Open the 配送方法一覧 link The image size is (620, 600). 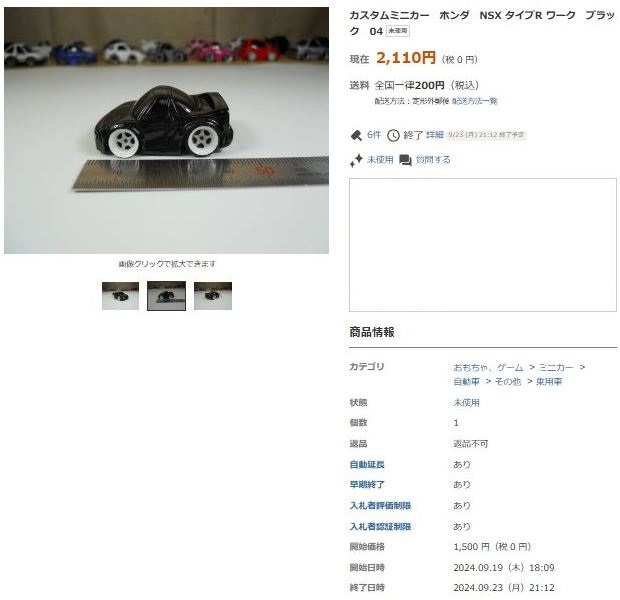[474, 101]
